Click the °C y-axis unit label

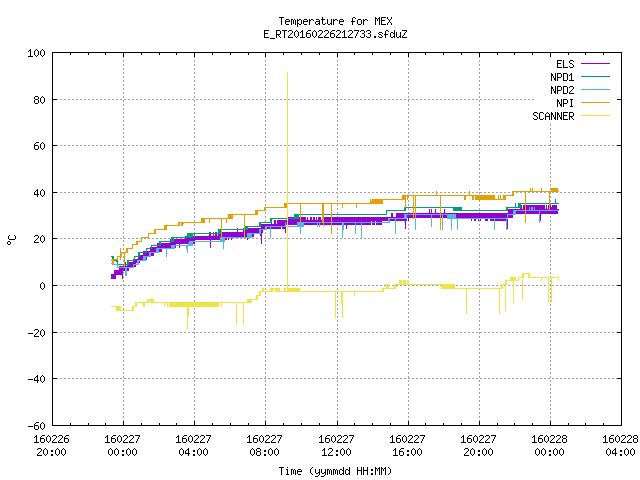coord(11,240)
